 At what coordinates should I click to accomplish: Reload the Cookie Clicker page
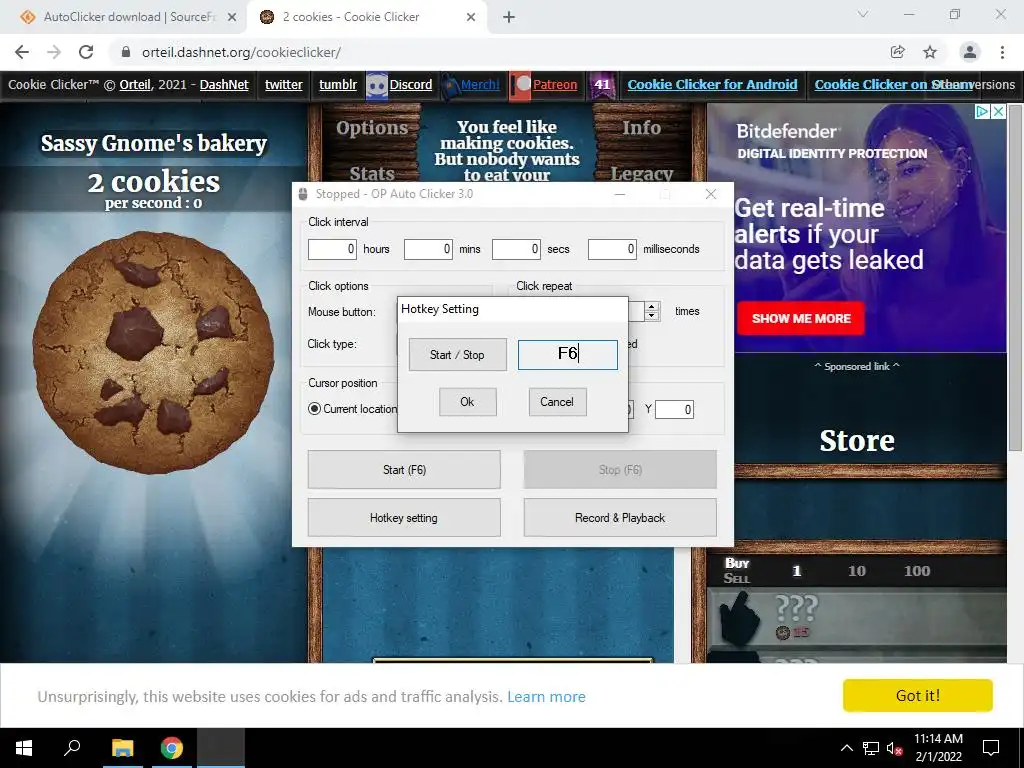86,52
